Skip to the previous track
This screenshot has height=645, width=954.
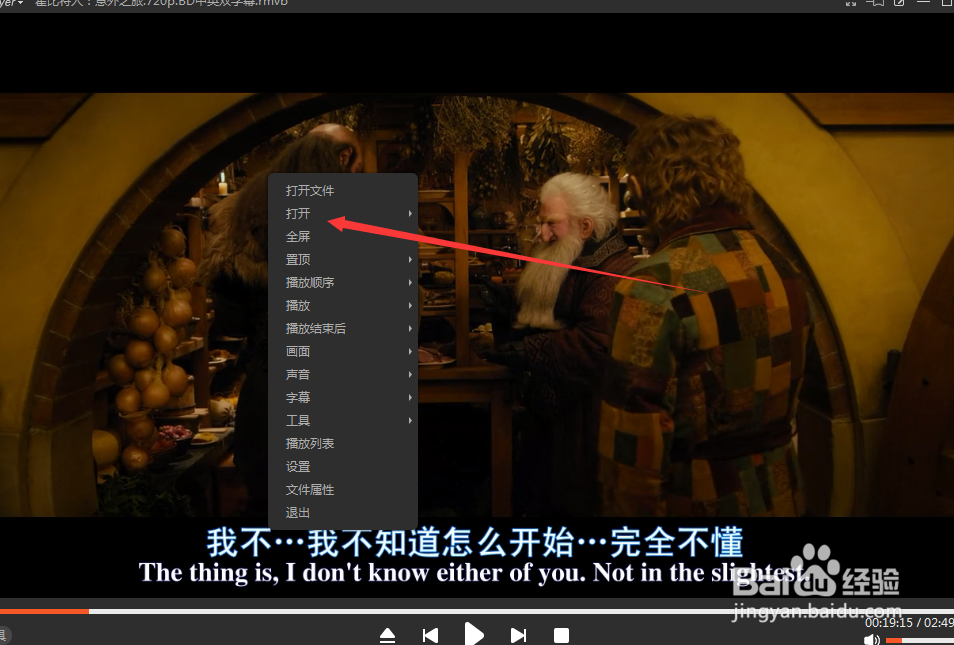[x=430, y=636]
